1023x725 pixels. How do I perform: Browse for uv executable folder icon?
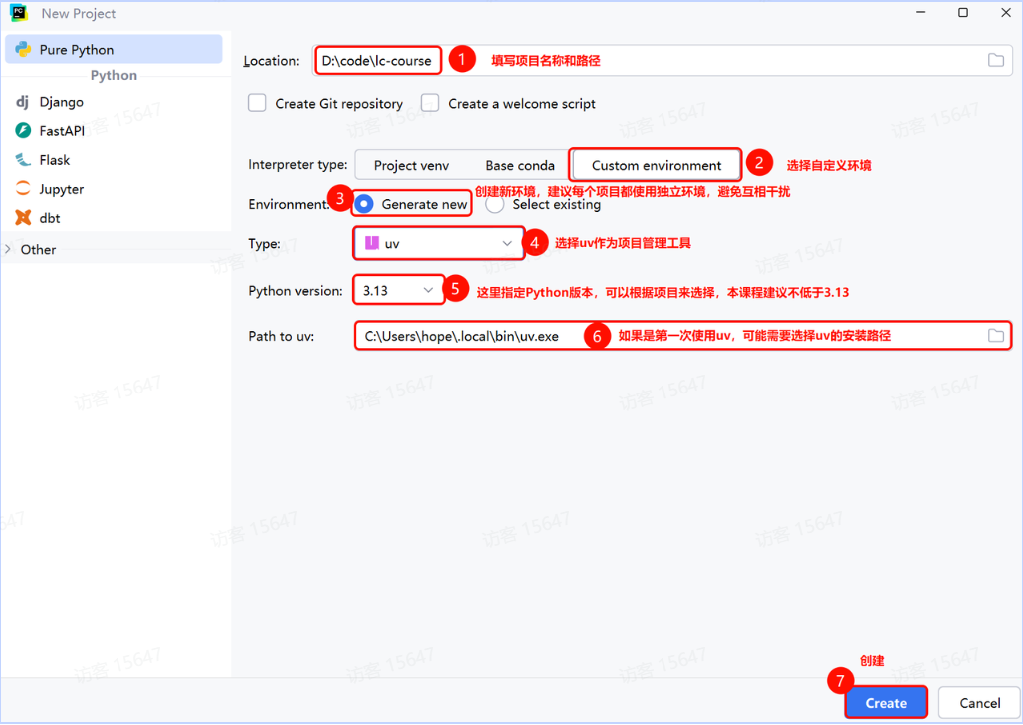pyautogui.click(x=996, y=336)
